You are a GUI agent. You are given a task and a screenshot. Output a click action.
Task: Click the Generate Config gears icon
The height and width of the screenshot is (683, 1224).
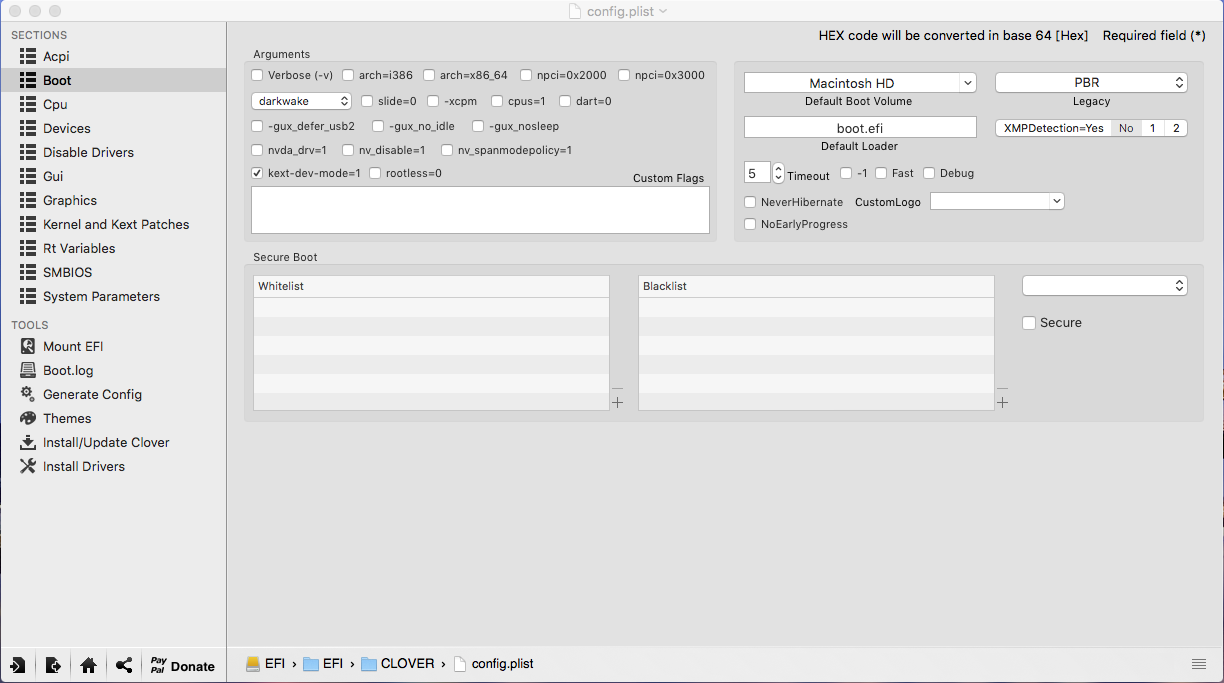(x=28, y=394)
